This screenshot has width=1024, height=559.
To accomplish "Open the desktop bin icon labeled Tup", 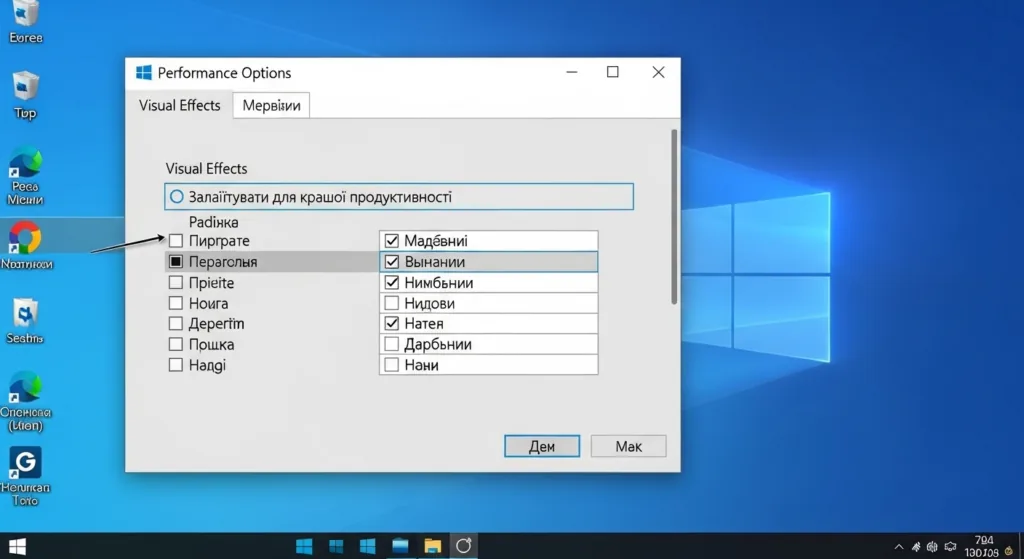I will coord(25,95).
